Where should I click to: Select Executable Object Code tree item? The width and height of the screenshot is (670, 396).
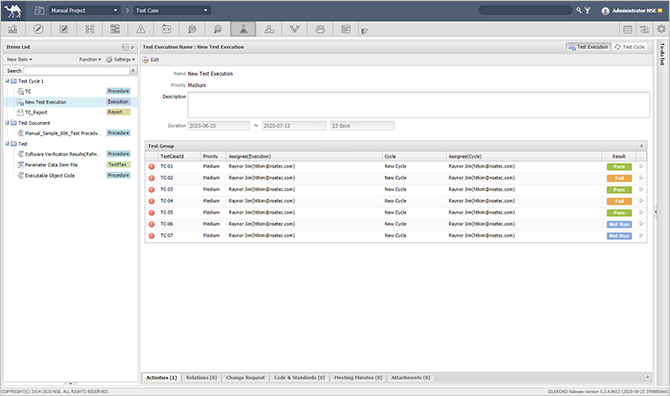point(50,176)
